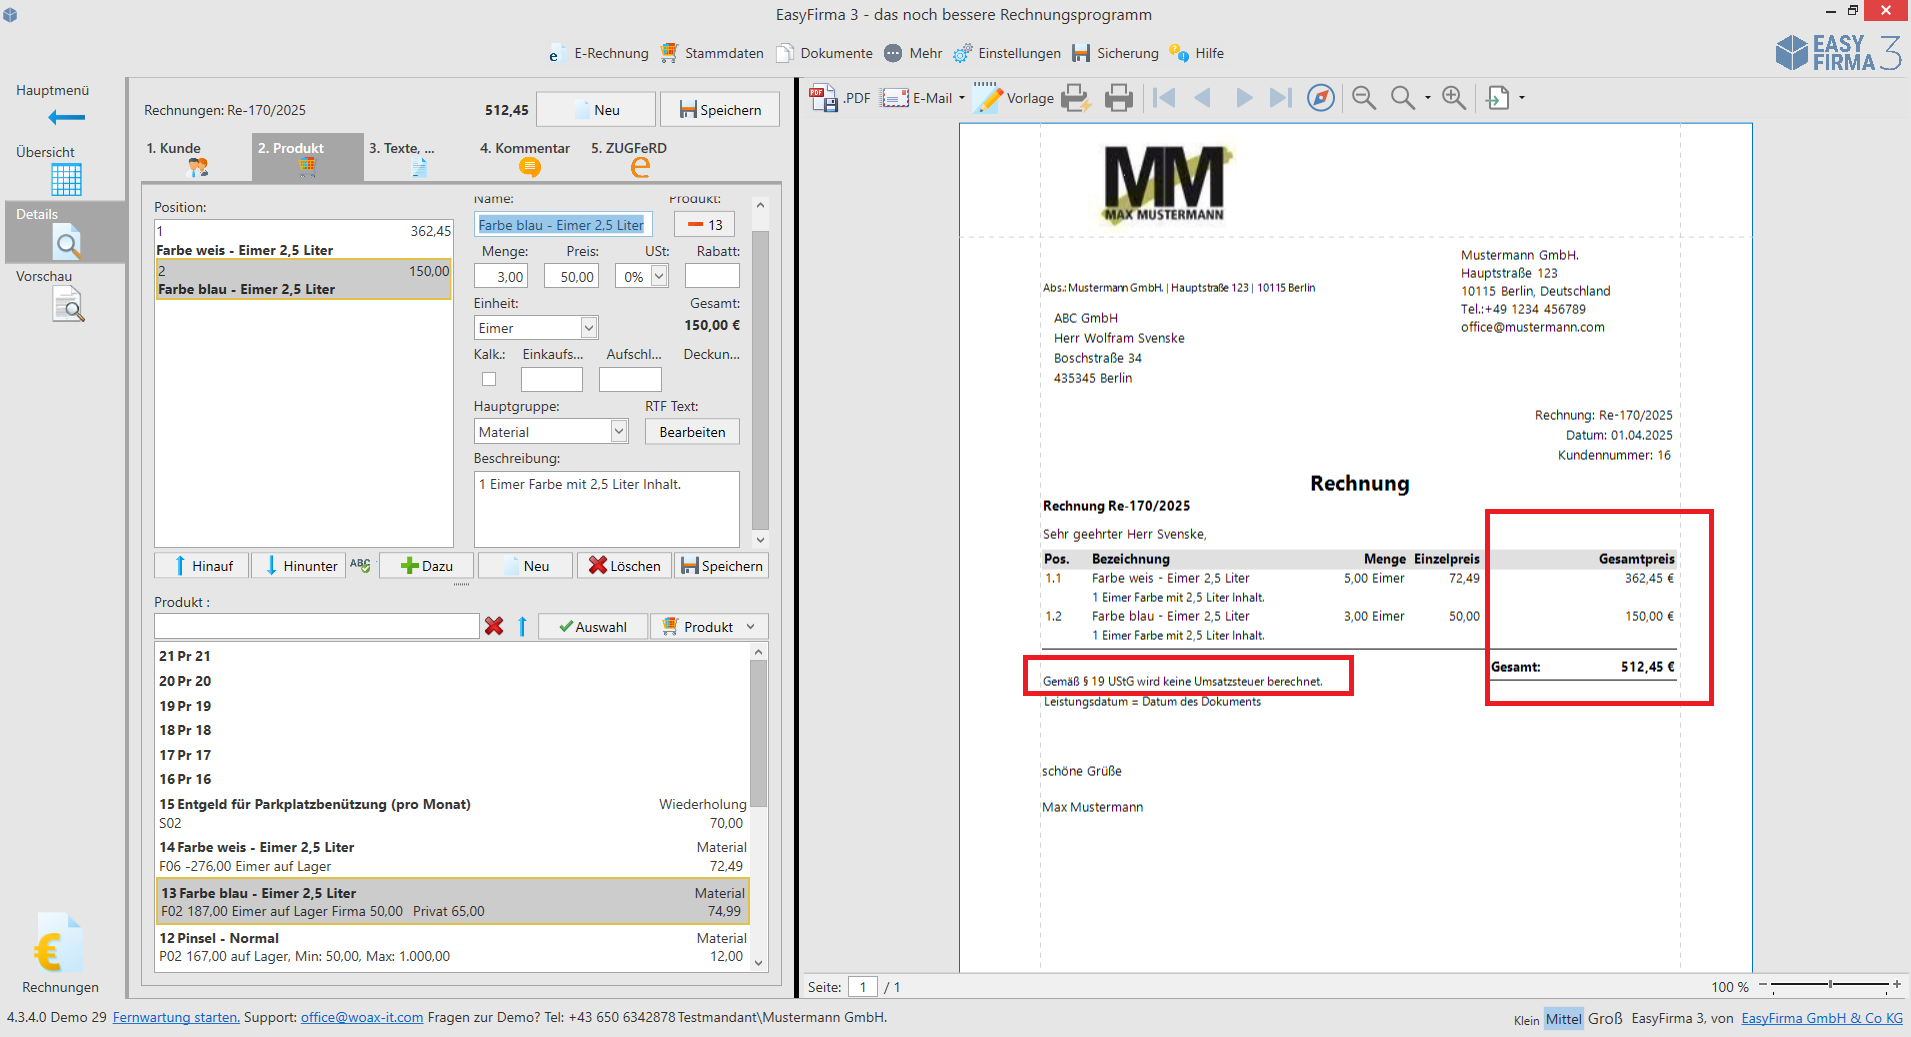
Task: Open the Fernwartung starten link
Action: [175, 1017]
